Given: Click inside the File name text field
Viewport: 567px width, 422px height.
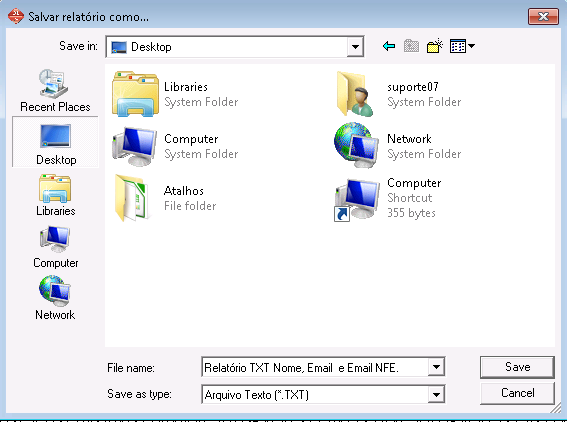Looking at the screenshot, I should pos(315,367).
